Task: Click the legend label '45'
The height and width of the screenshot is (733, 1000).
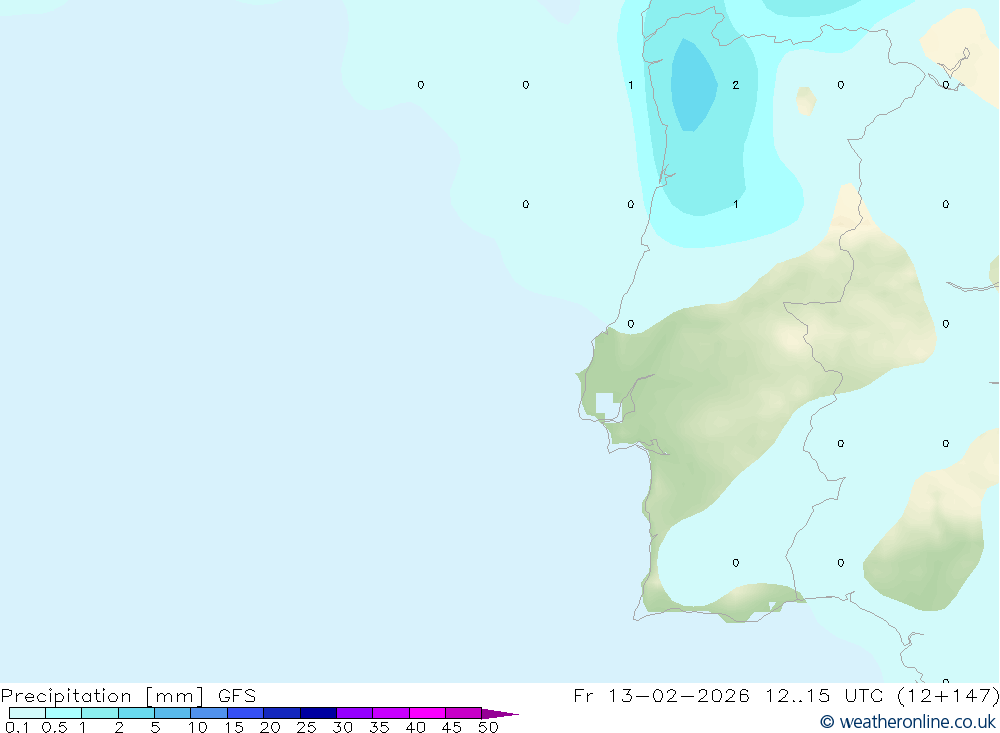Action: pyautogui.click(x=452, y=727)
